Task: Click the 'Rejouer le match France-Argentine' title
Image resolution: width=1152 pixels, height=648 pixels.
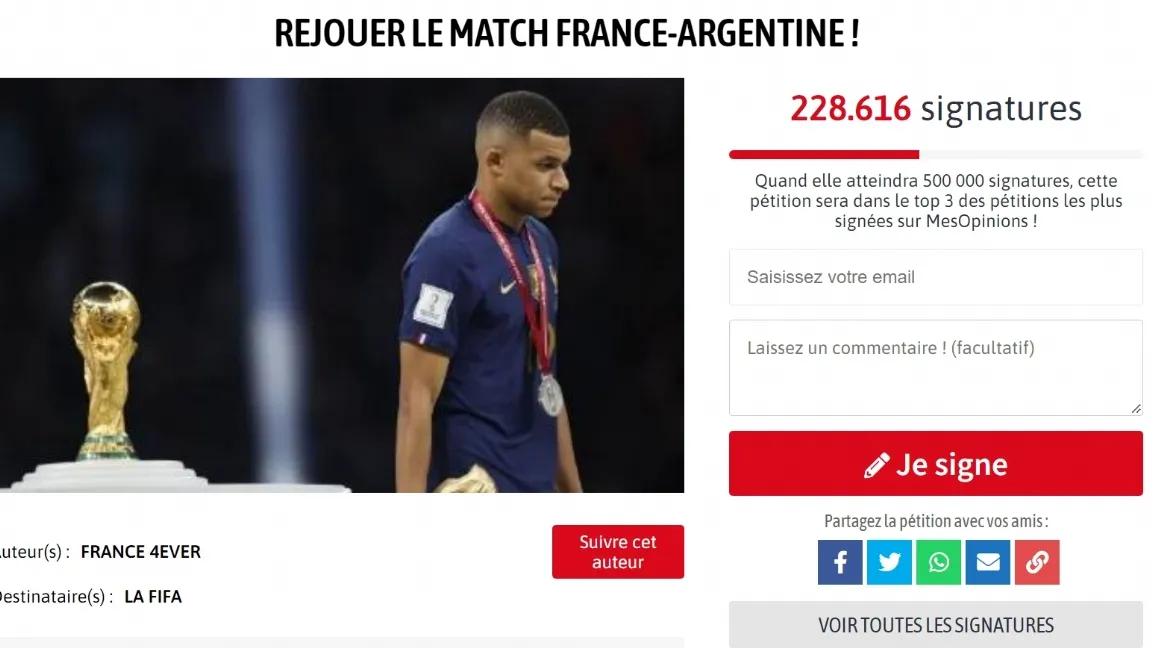Action: (x=566, y=33)
